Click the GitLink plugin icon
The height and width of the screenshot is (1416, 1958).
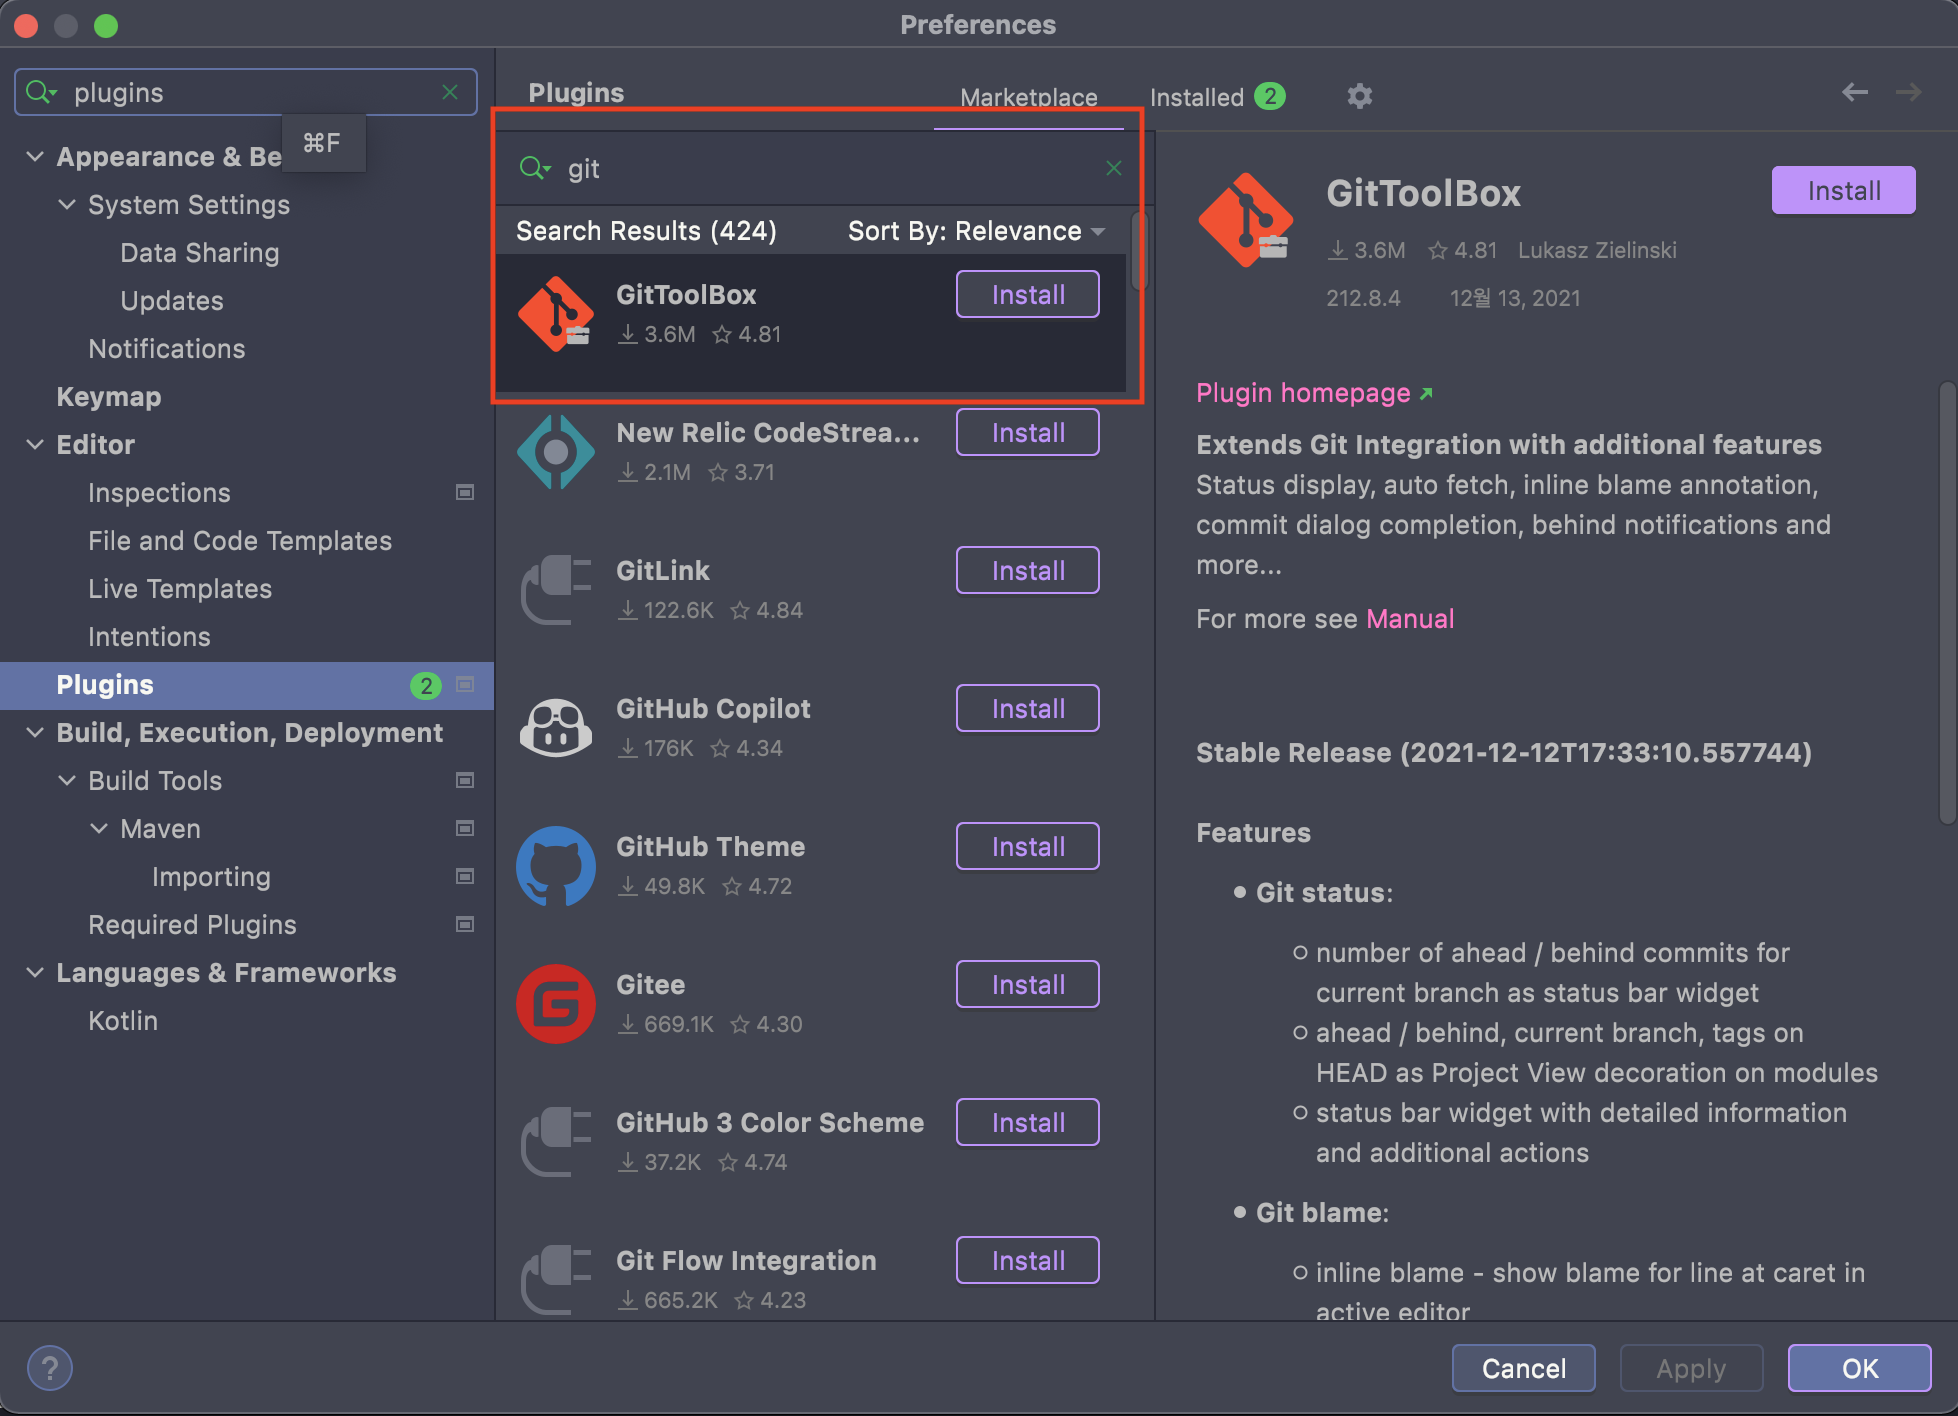556,589
